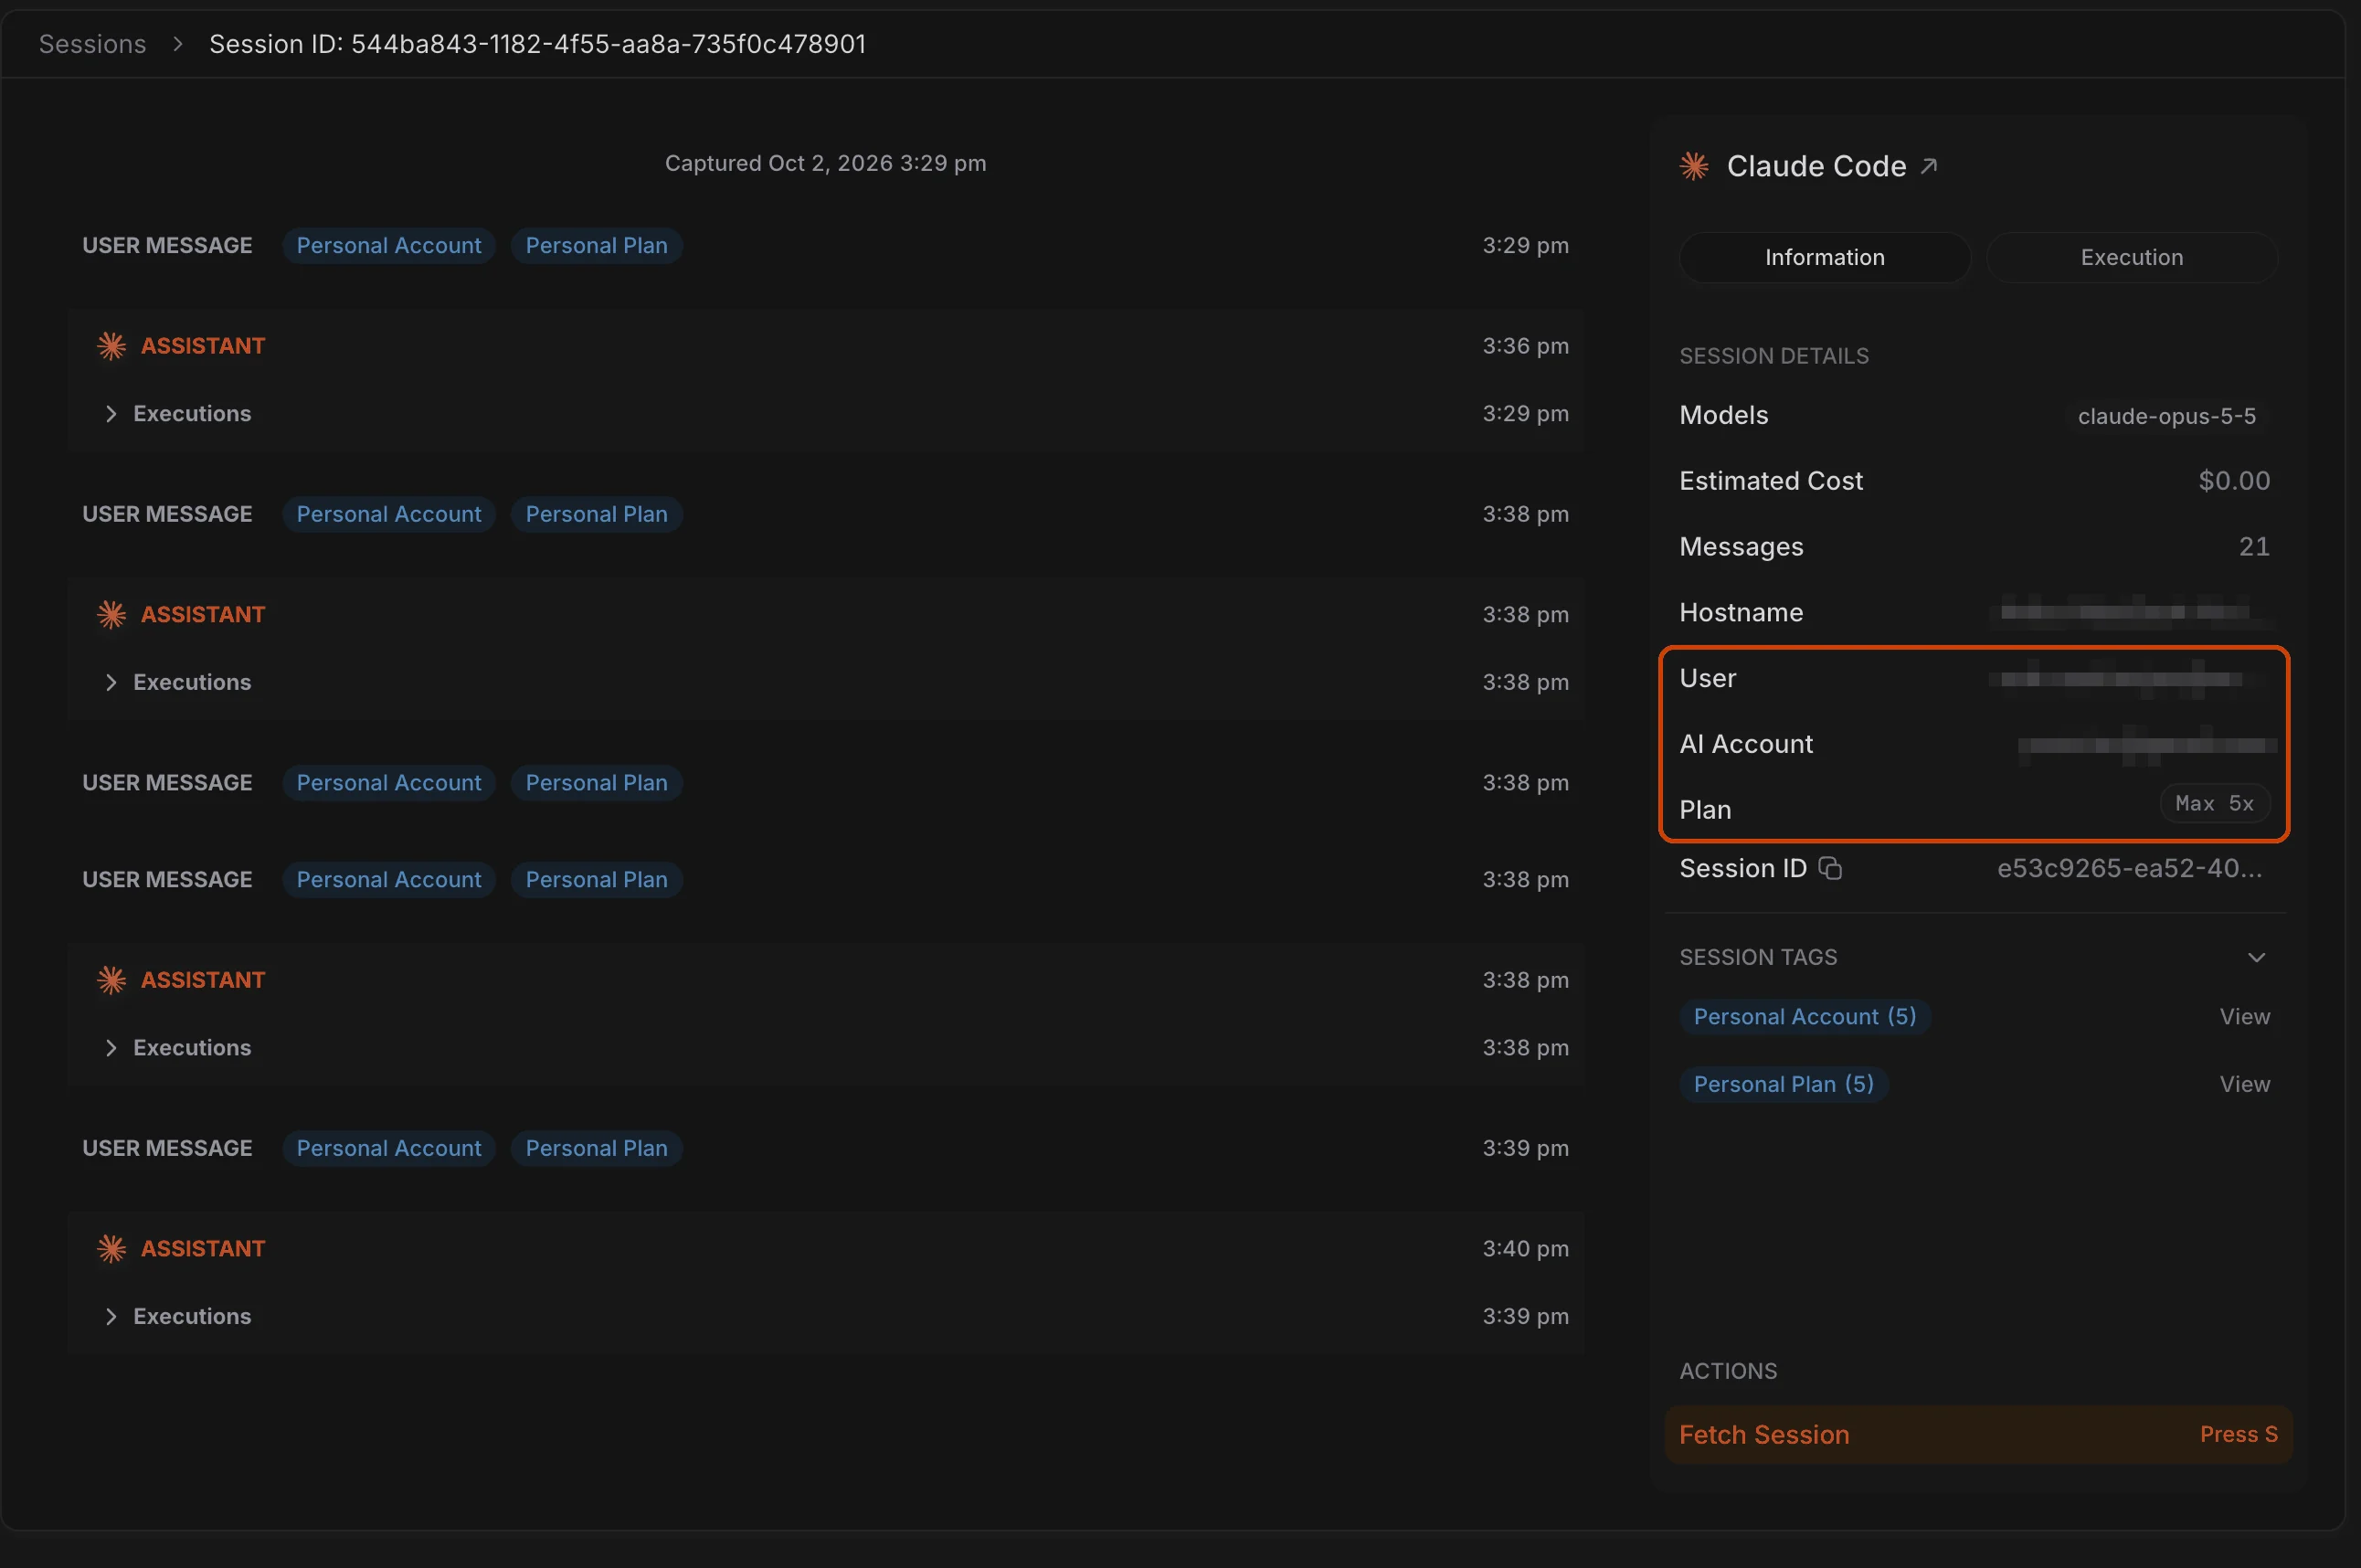Click the blurred AI Account value
2361x1568 pixels.
(2147, 745)
